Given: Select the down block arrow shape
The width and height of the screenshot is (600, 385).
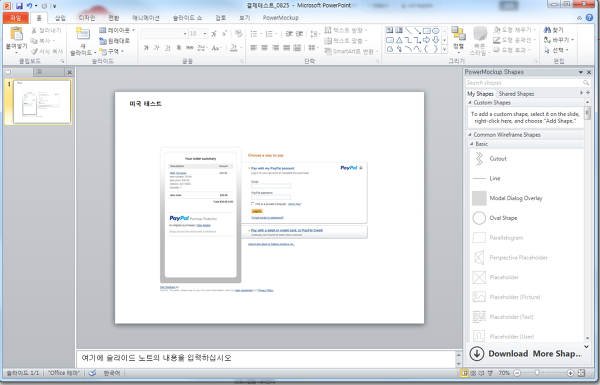Looking at the screenshot, I should pos(436,40).
